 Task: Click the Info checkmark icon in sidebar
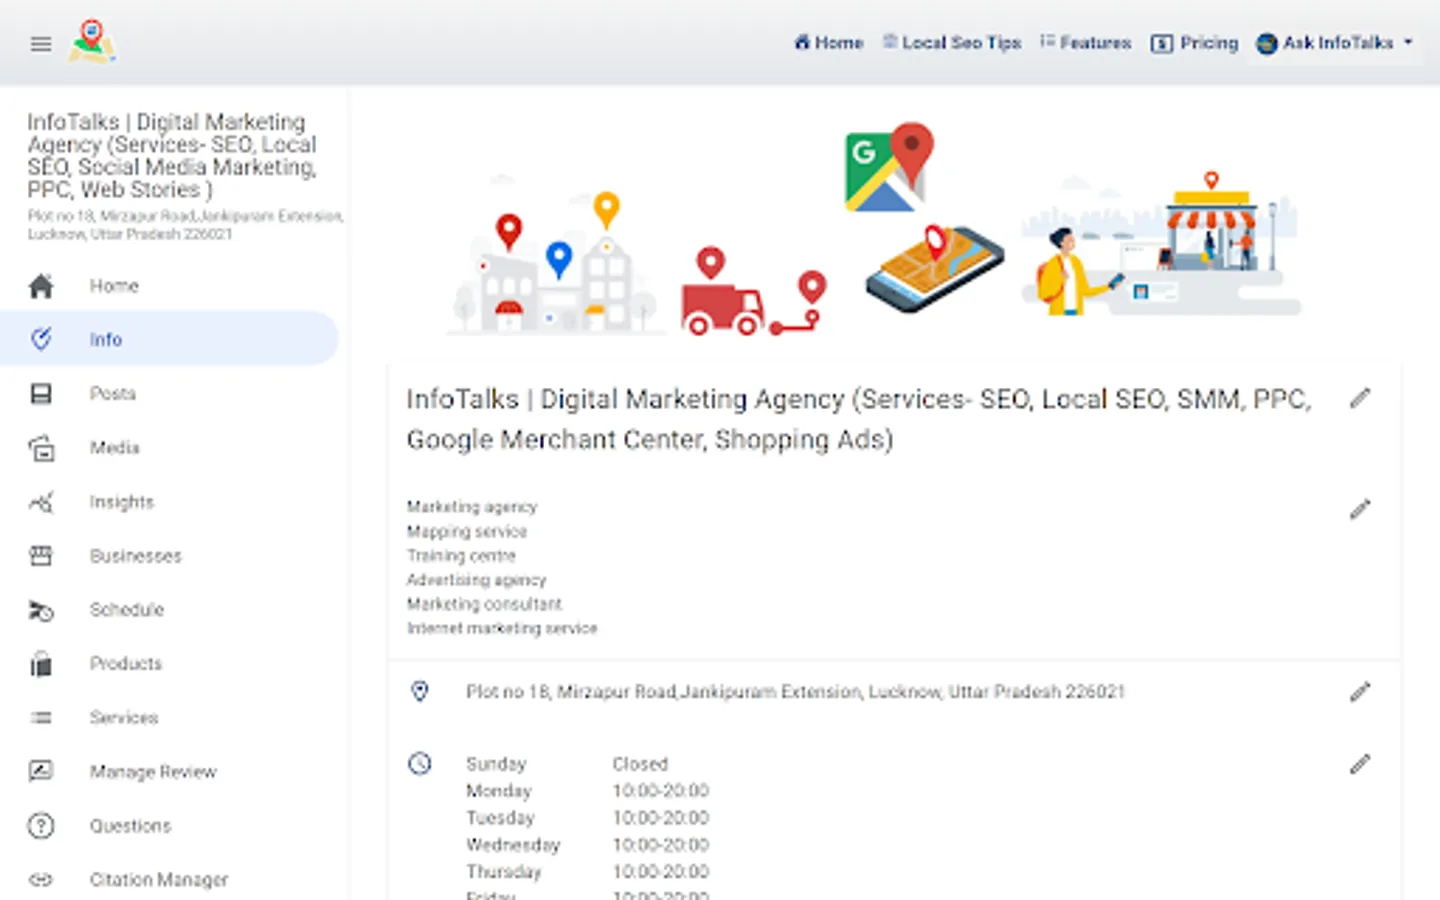click(41, 339)
